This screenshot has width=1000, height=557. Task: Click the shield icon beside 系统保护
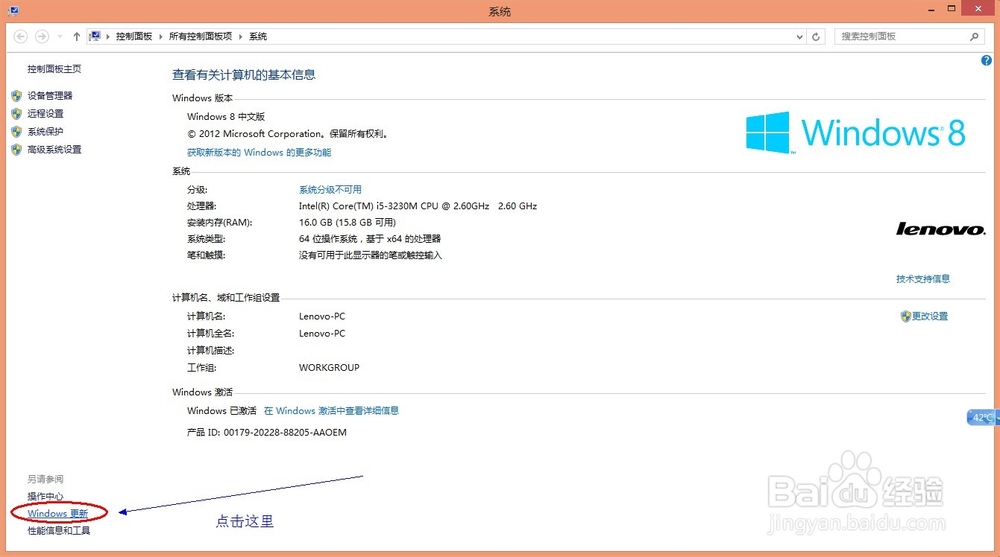(17, 131)
